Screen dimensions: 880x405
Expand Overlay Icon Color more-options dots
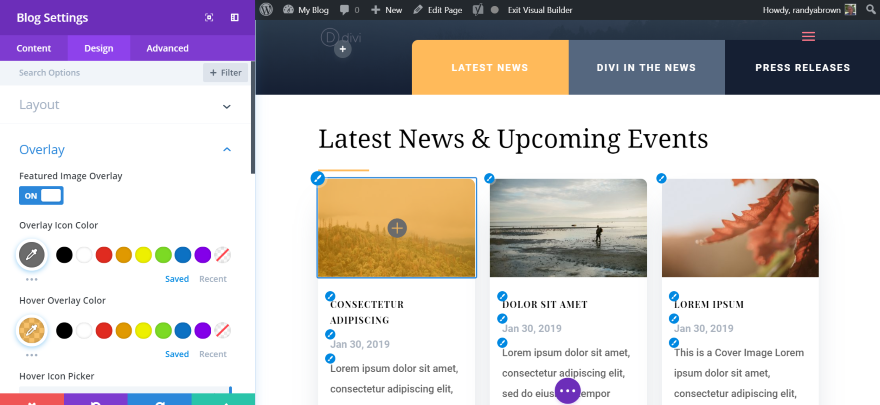click(x=32, y=279)
